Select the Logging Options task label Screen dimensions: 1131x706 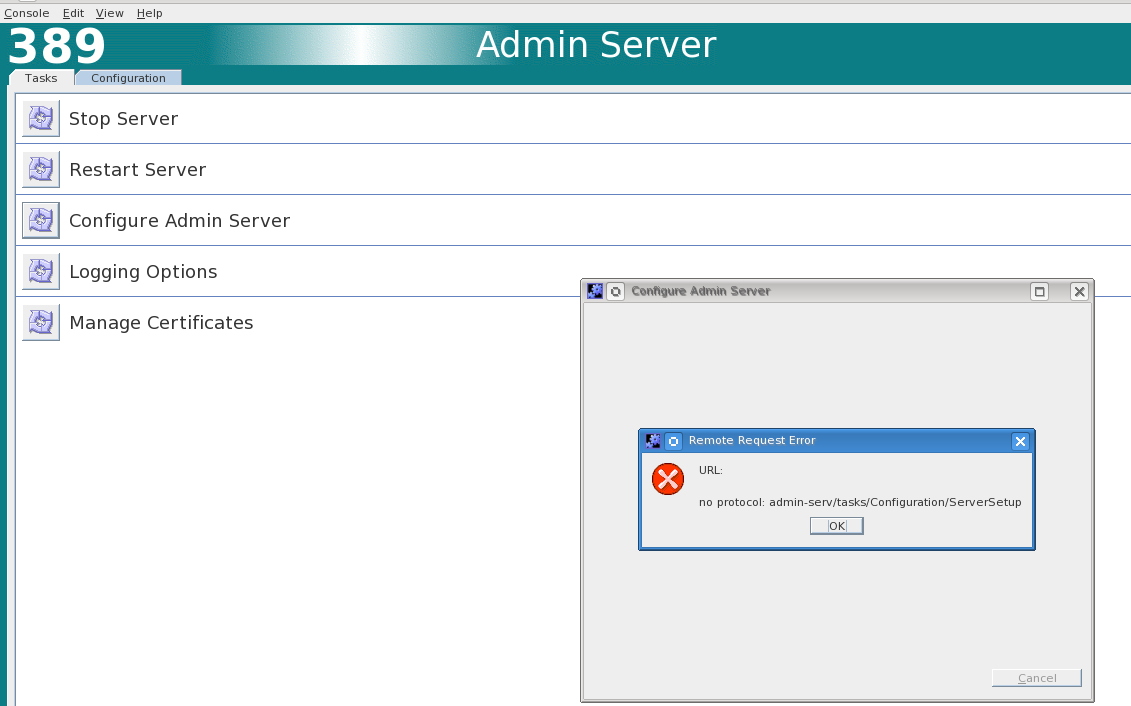click(143, 271)
